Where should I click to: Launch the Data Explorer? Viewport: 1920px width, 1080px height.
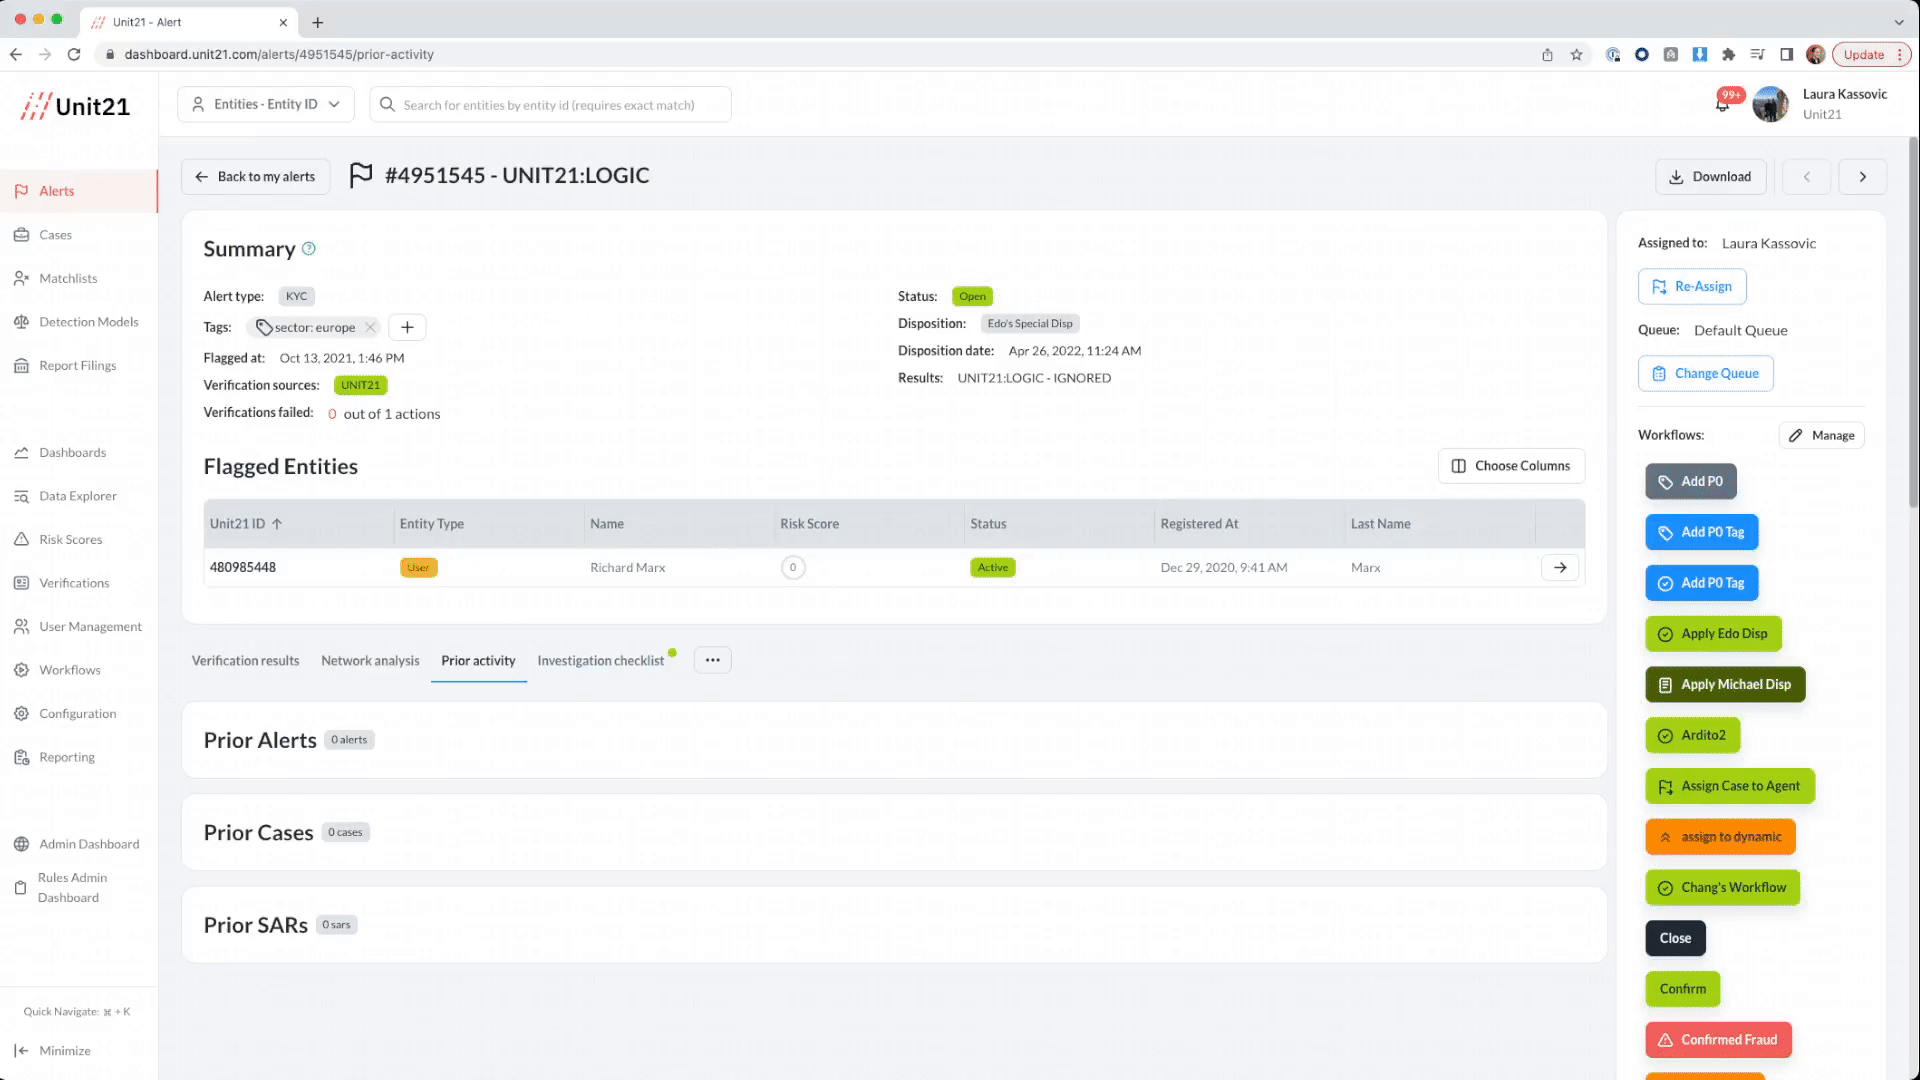pyautogui.click(x=77, y=496)
